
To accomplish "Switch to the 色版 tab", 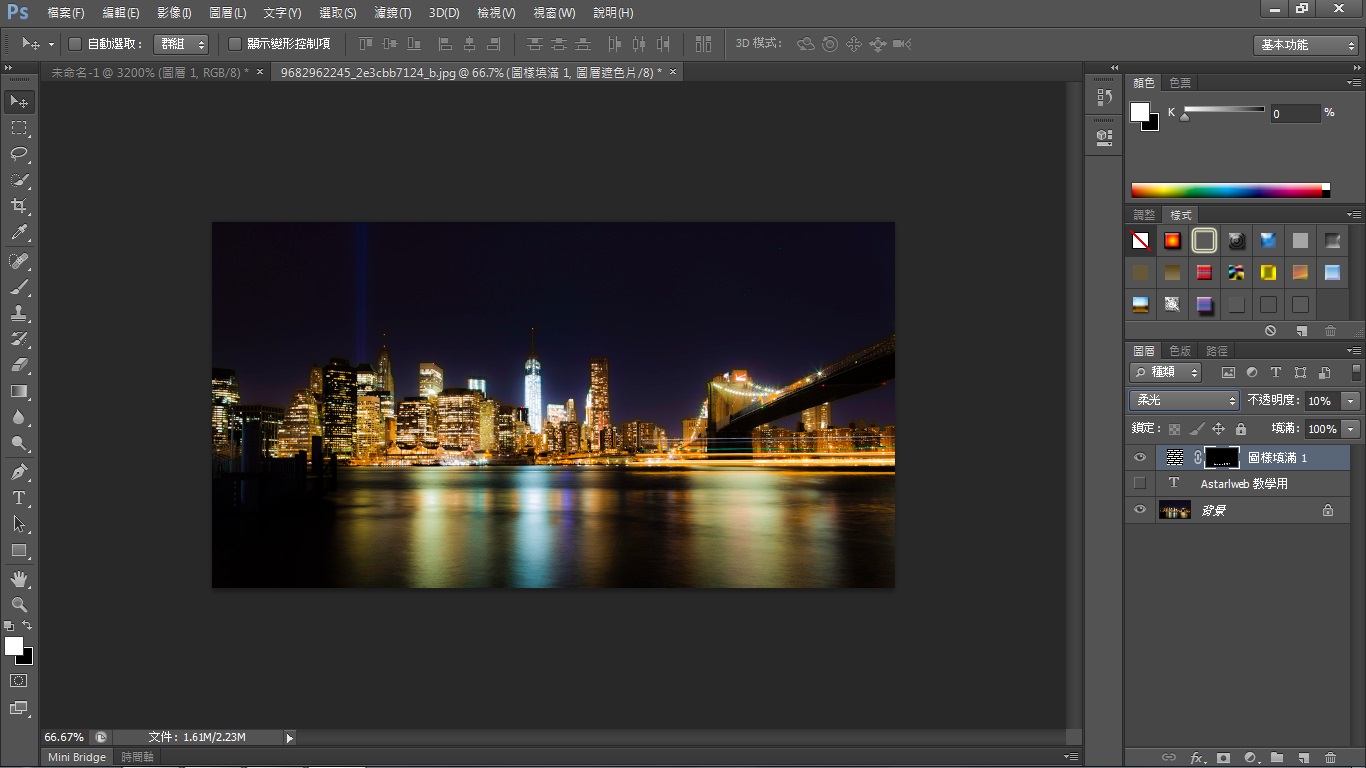I will pyautogui.click(x=1180, y=351).
